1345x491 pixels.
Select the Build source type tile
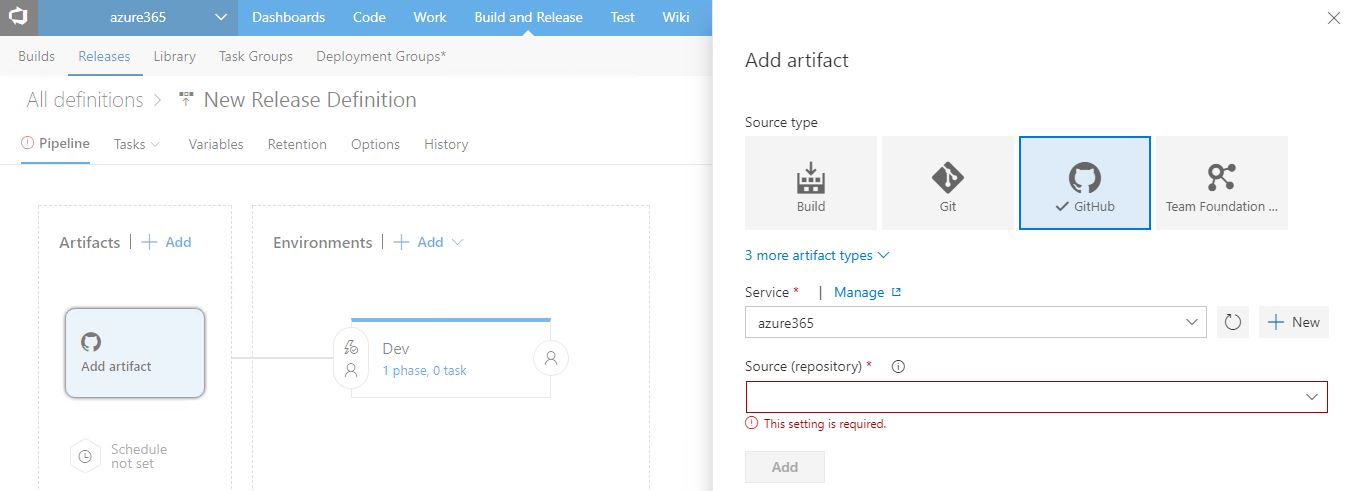click(811, 183)
